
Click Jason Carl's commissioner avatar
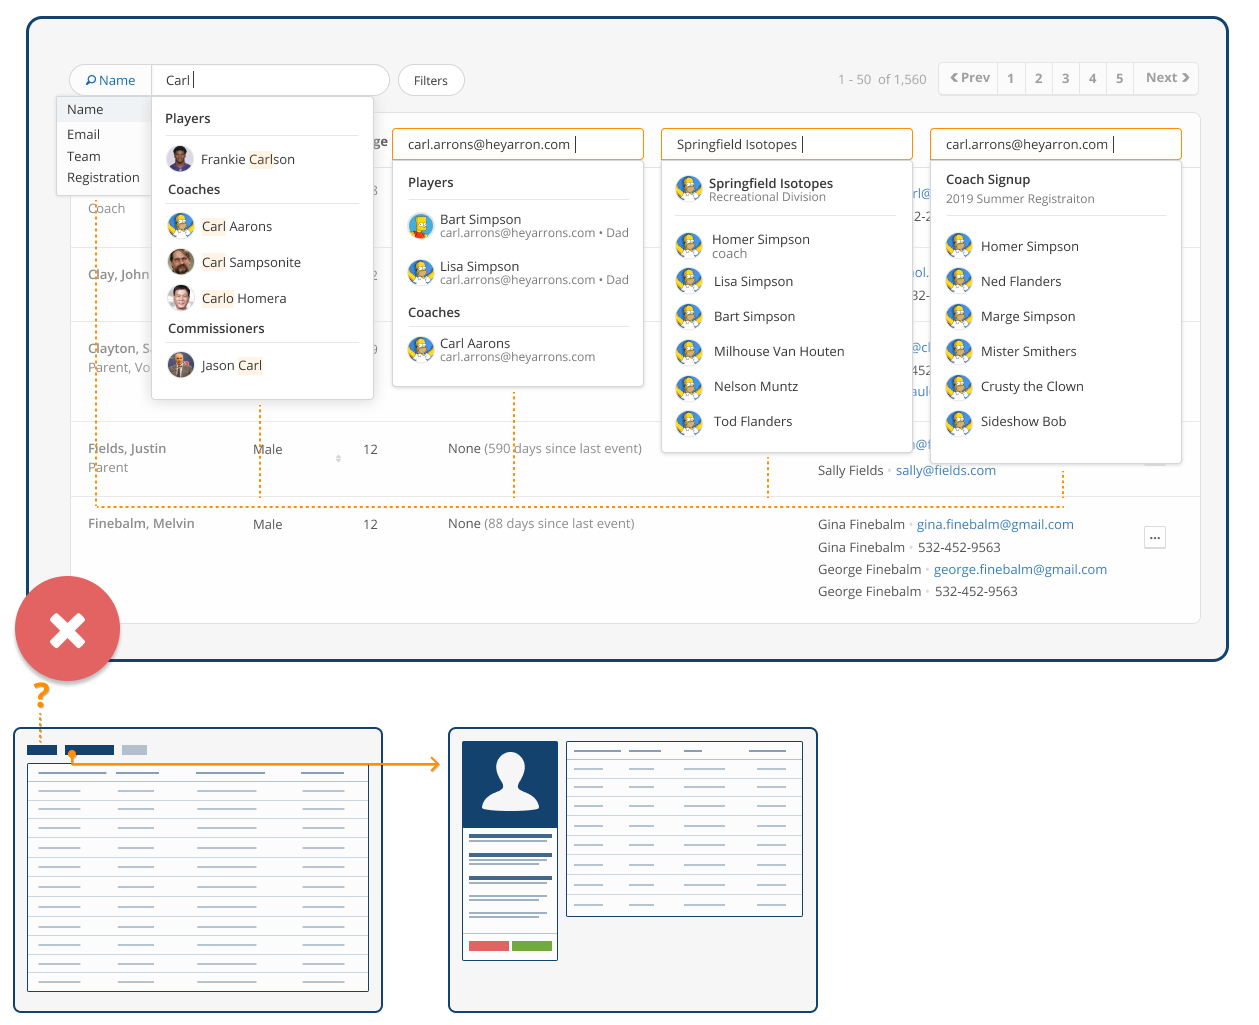click(181, 365)
